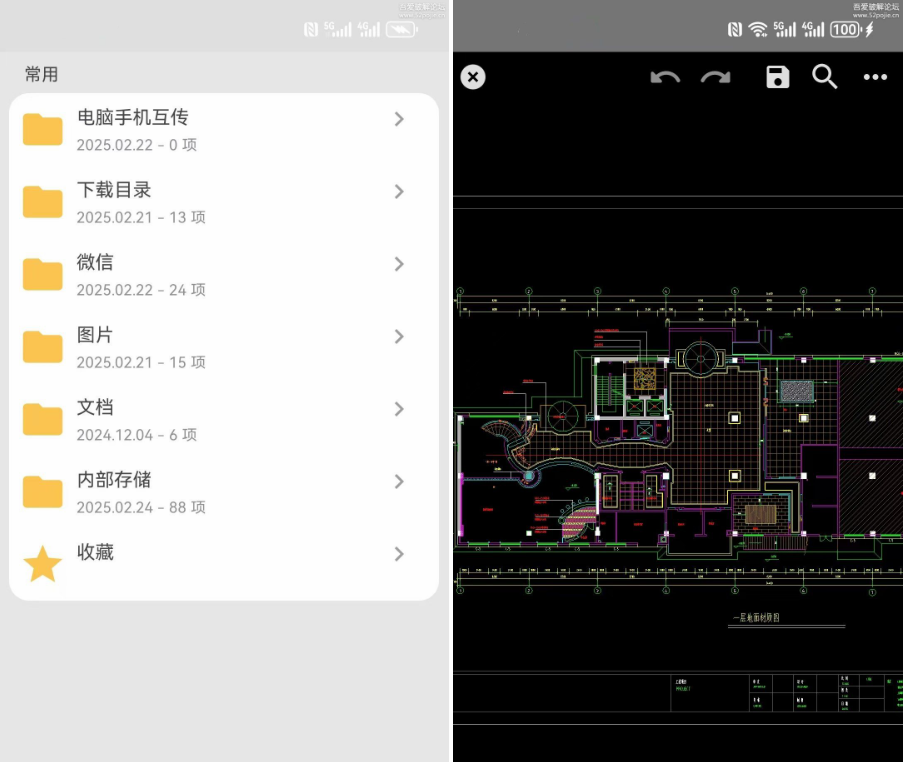Tap the 微信 folder icon
Viewport: 905px width, 762px height.
(43, 274)
